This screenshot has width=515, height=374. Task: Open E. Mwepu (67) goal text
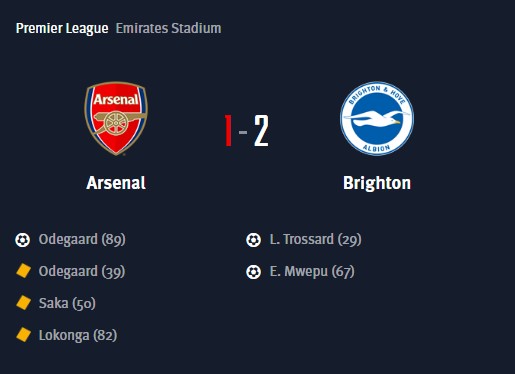tap(312, 272)
